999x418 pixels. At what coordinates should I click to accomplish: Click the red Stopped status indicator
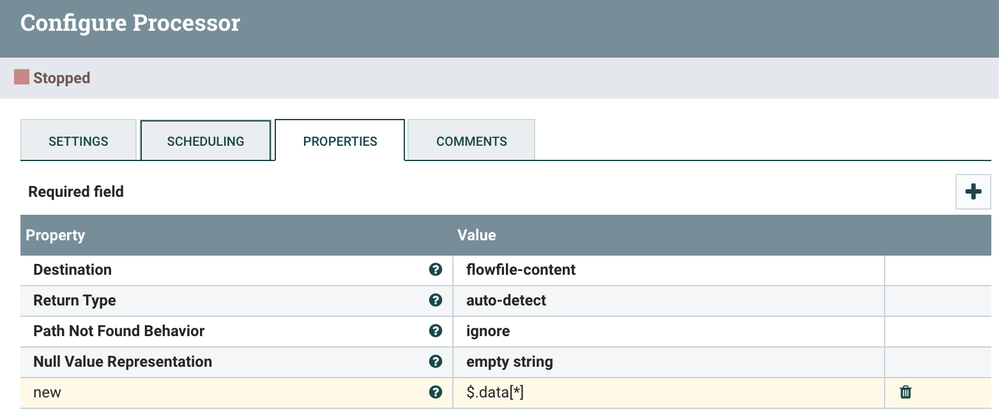[21, 77]
